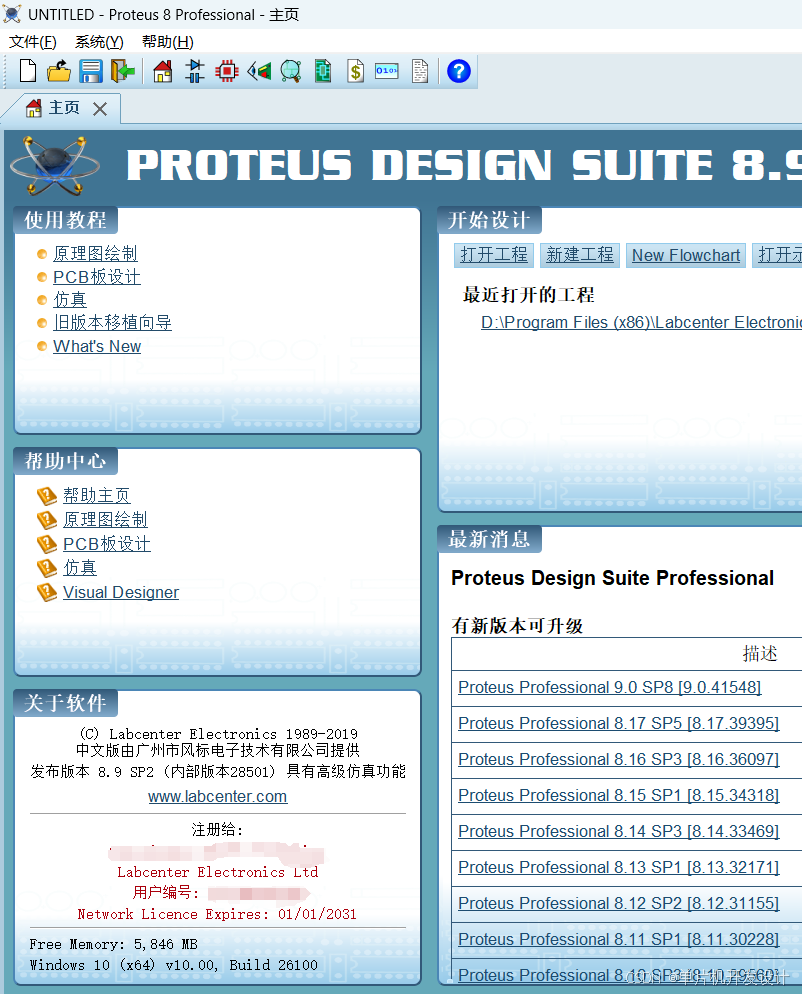Open the Design Explorer green icon
The width and height of the screenshot is (802, 994).
pyautogui.click(x=323, y=71)
